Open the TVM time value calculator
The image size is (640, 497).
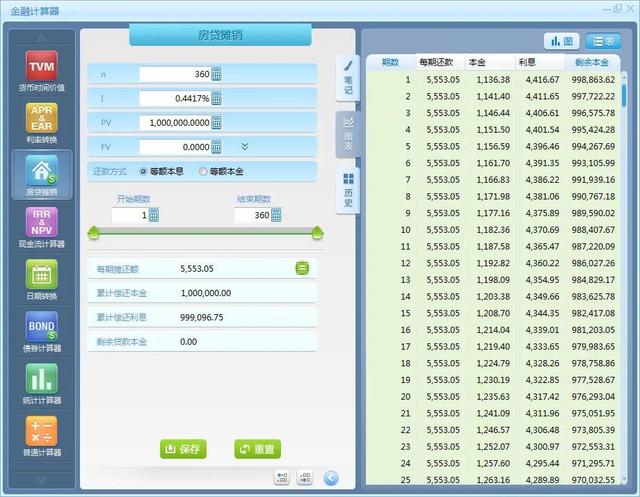(42, 66)
